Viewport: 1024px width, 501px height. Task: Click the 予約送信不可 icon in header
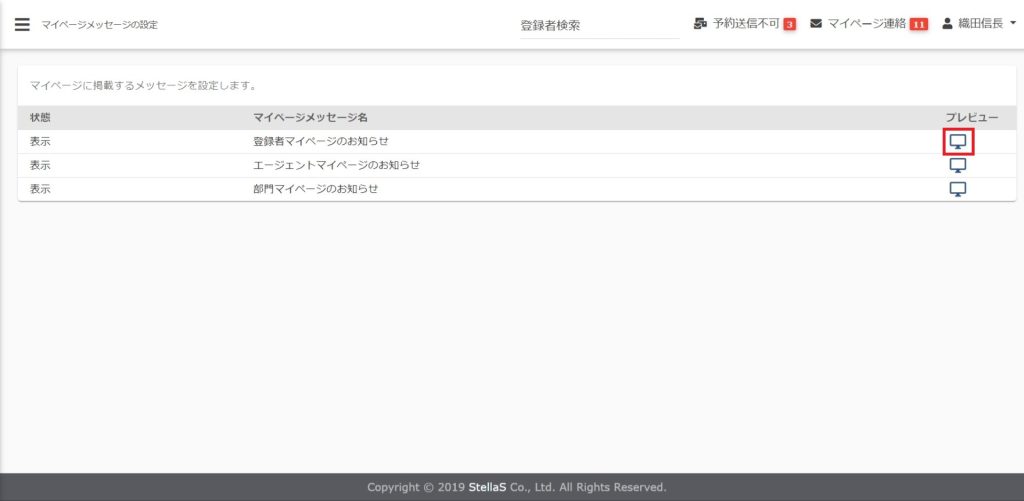700,24
